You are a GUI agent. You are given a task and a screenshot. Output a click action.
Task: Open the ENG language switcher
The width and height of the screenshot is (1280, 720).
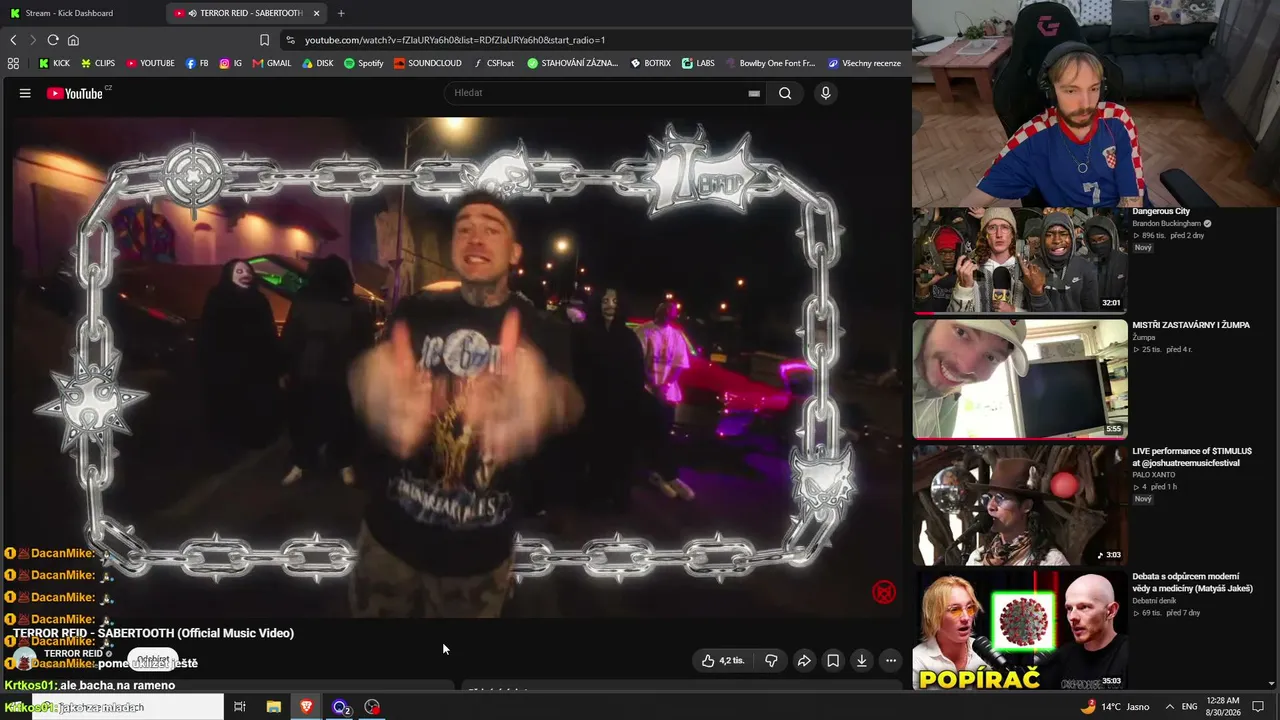(1190, 707)
